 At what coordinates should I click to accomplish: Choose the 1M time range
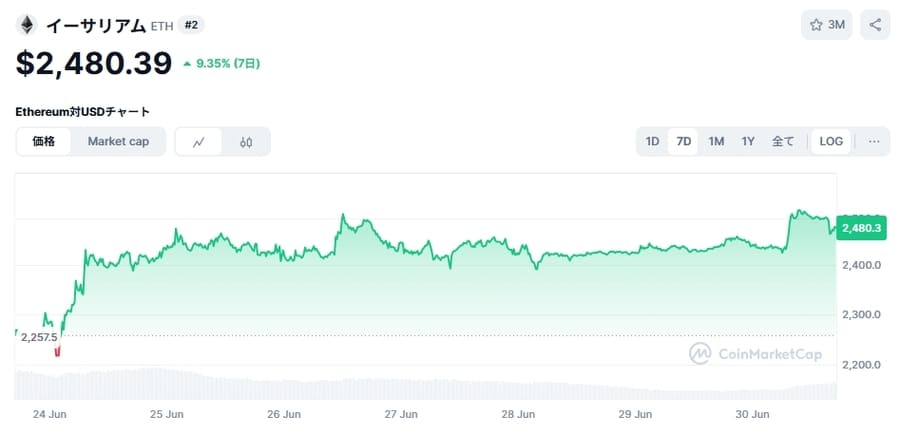[x=716, y=141]
